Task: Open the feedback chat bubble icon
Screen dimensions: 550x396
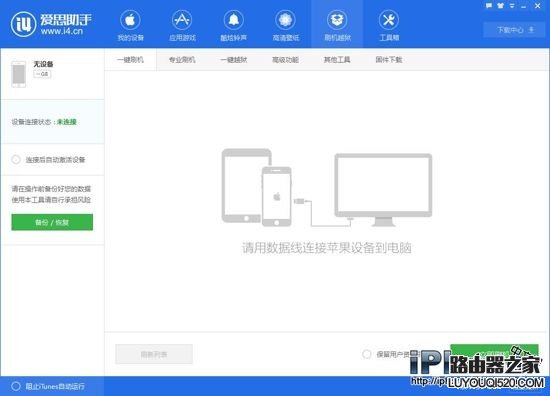Action: coord(489,6)
